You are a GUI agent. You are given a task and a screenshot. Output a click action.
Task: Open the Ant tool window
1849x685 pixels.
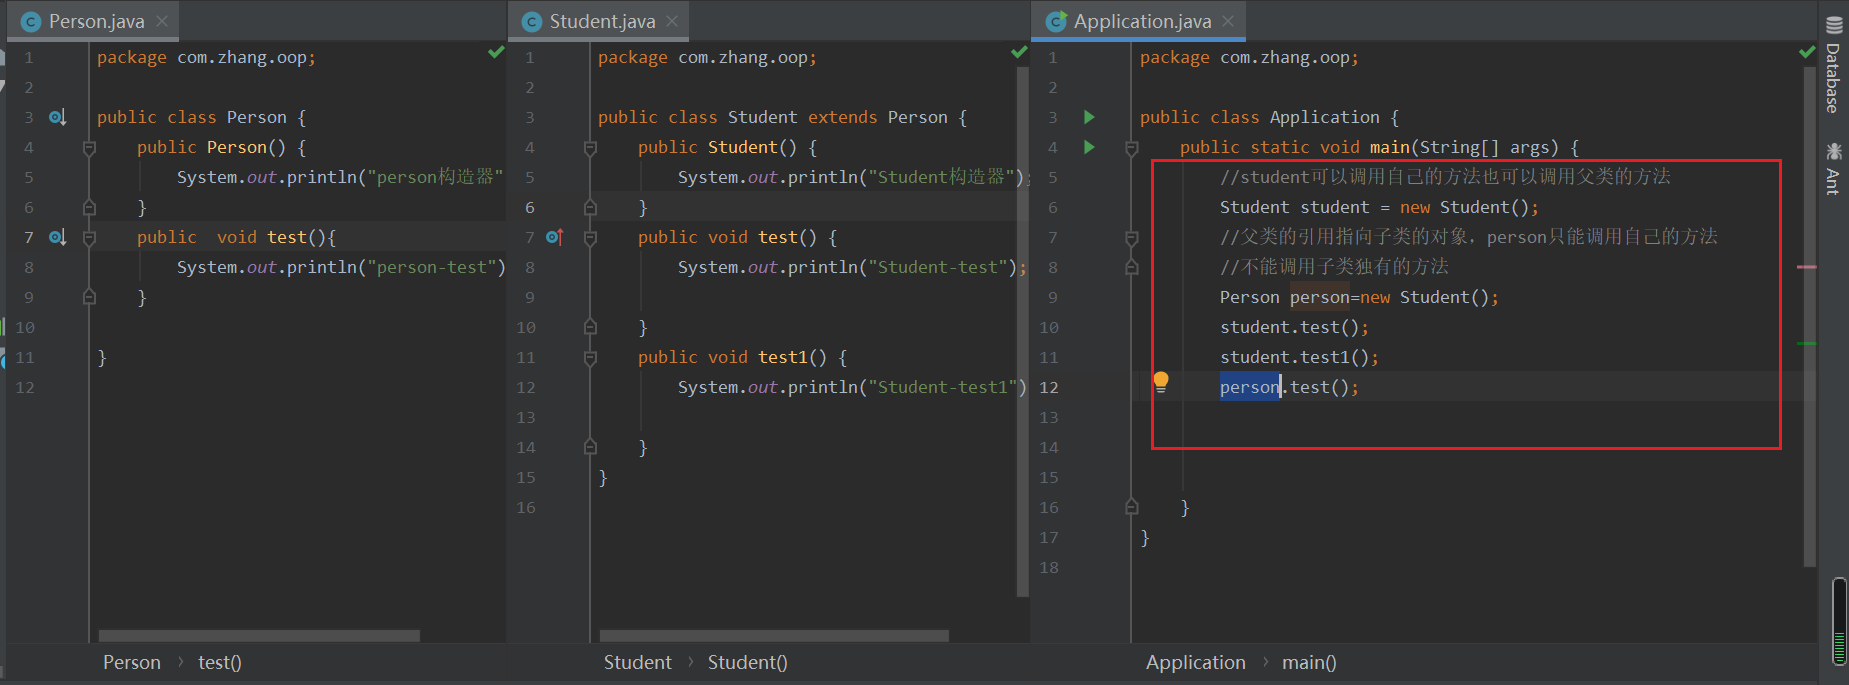point(1833,168)
